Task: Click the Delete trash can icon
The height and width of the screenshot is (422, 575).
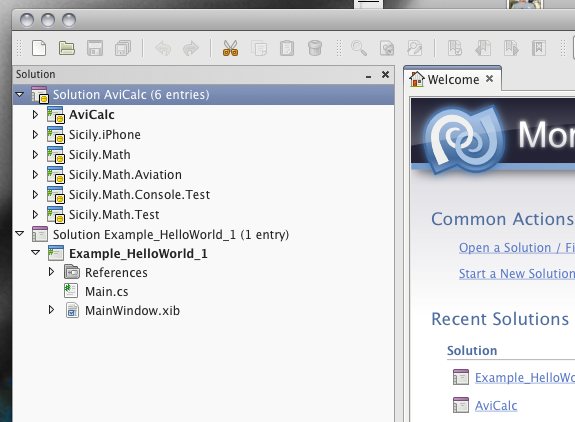Action: pos(315,48)
